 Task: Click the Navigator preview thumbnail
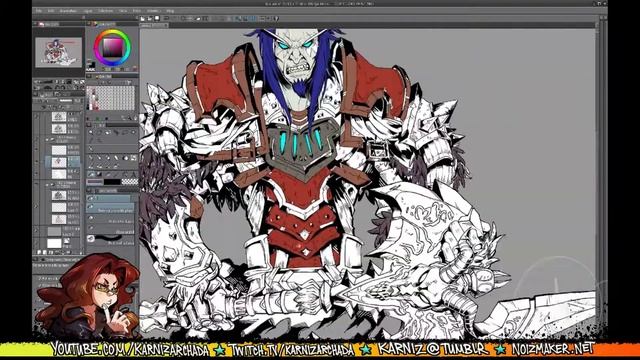click(x=58, y=52)
